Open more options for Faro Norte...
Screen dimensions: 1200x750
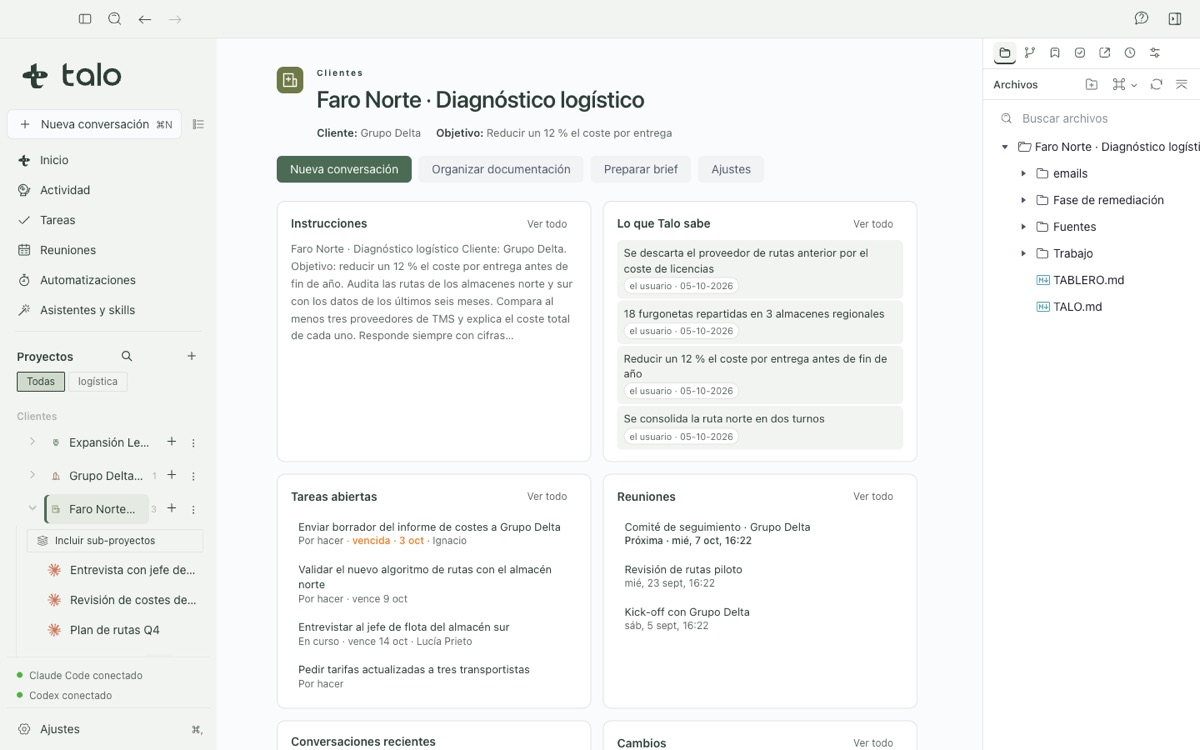point(194,509)
